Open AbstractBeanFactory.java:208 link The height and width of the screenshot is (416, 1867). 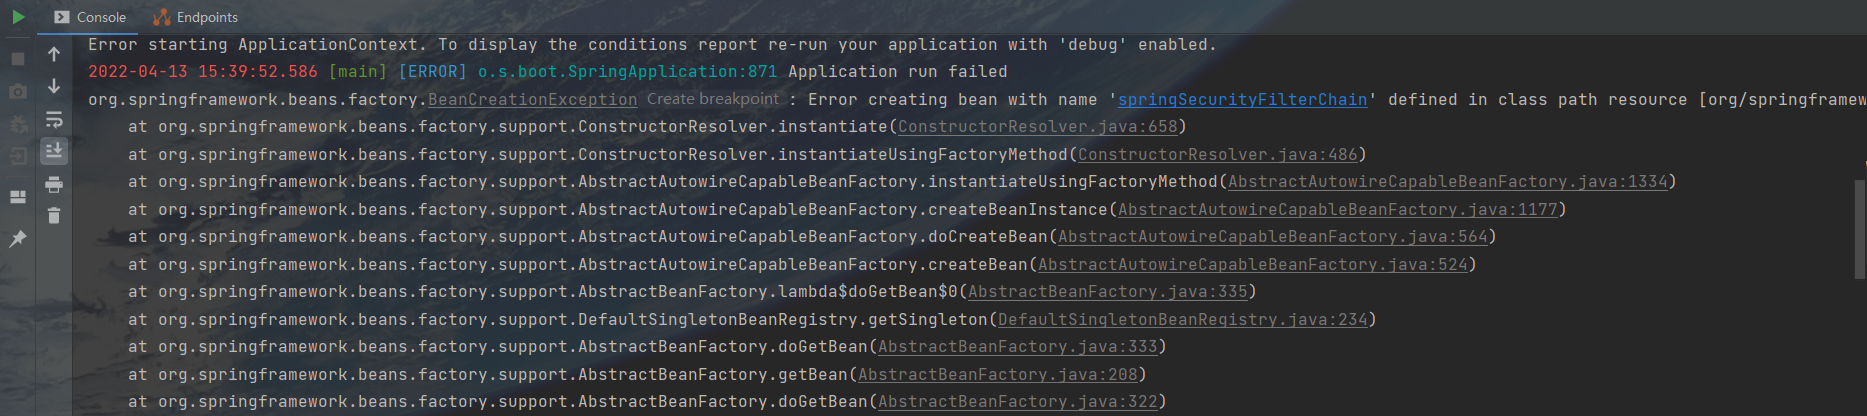[x=998, y=375]
